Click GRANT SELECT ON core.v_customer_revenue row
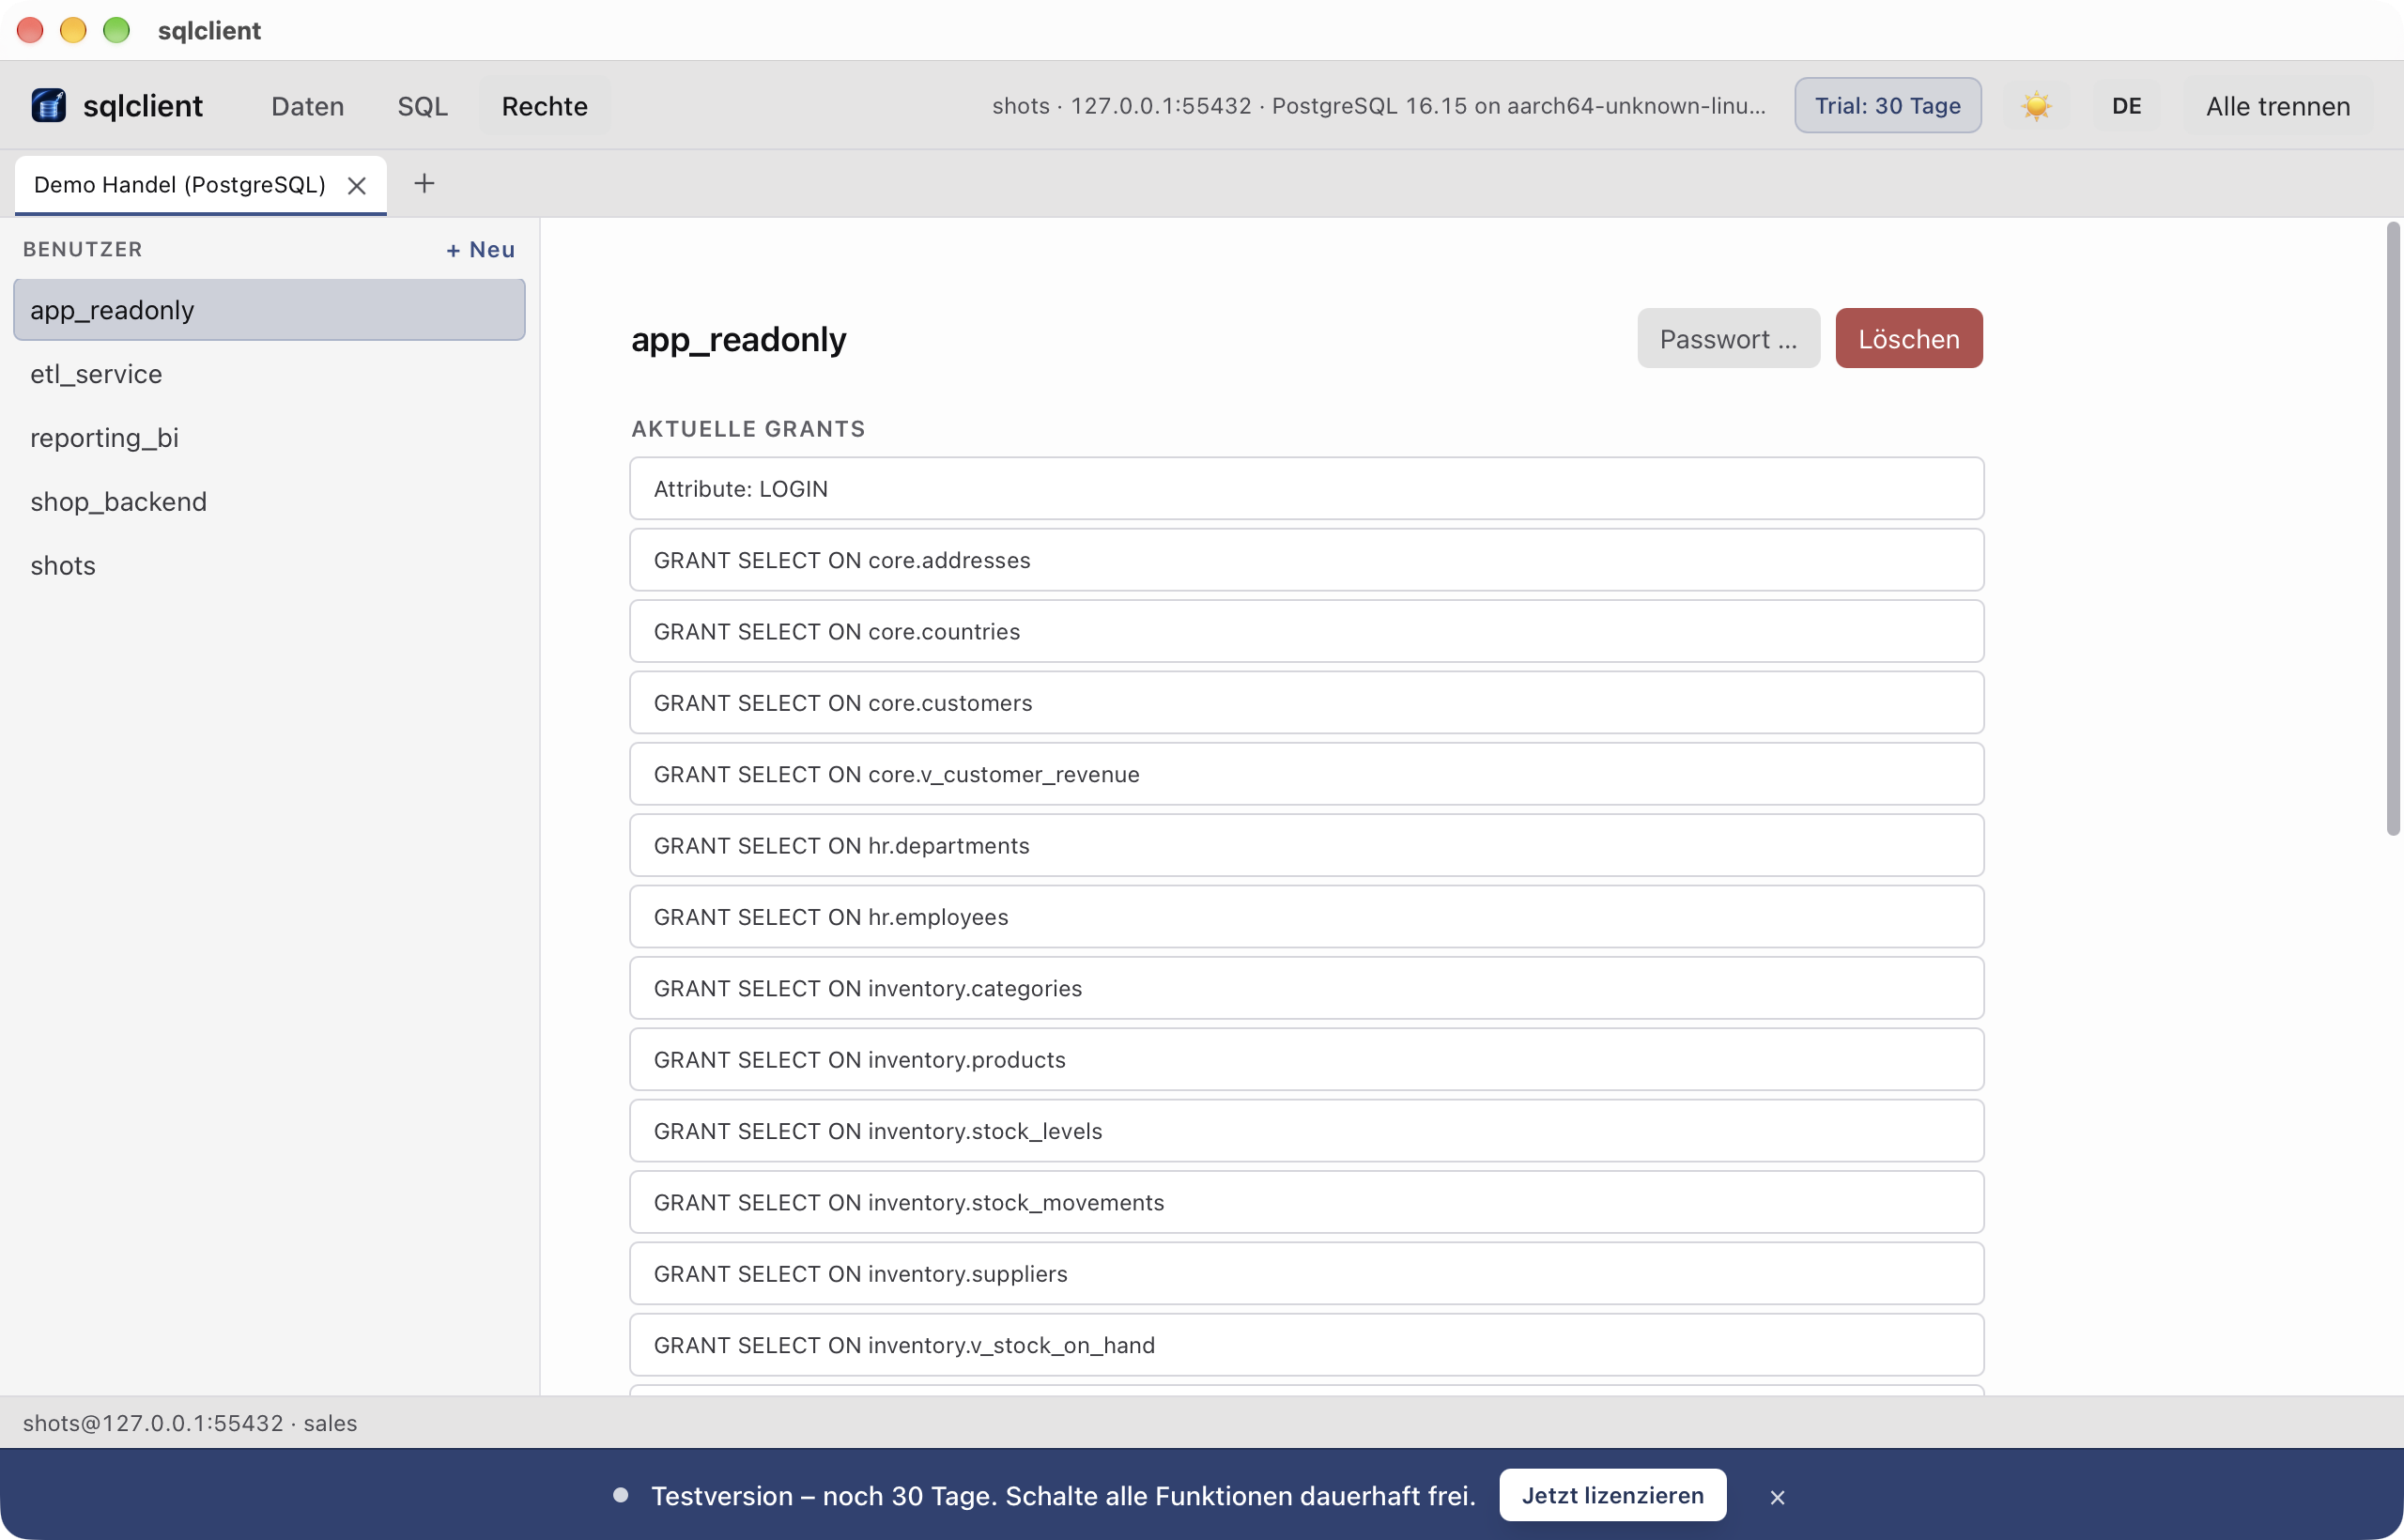 point(1306,774)
